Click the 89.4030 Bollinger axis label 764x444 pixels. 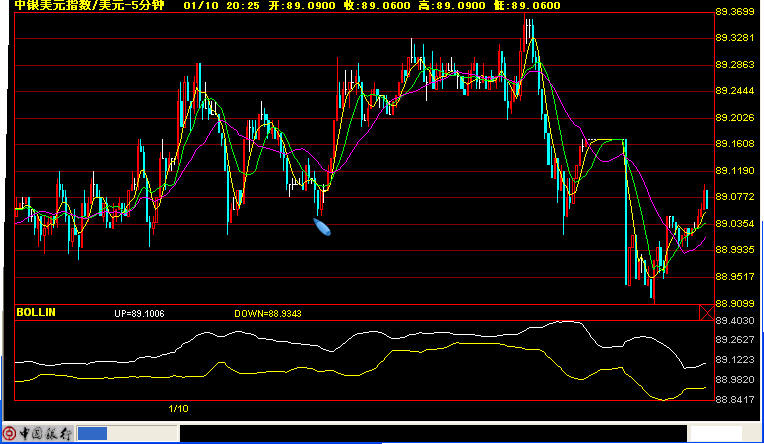tap(735, 321)
